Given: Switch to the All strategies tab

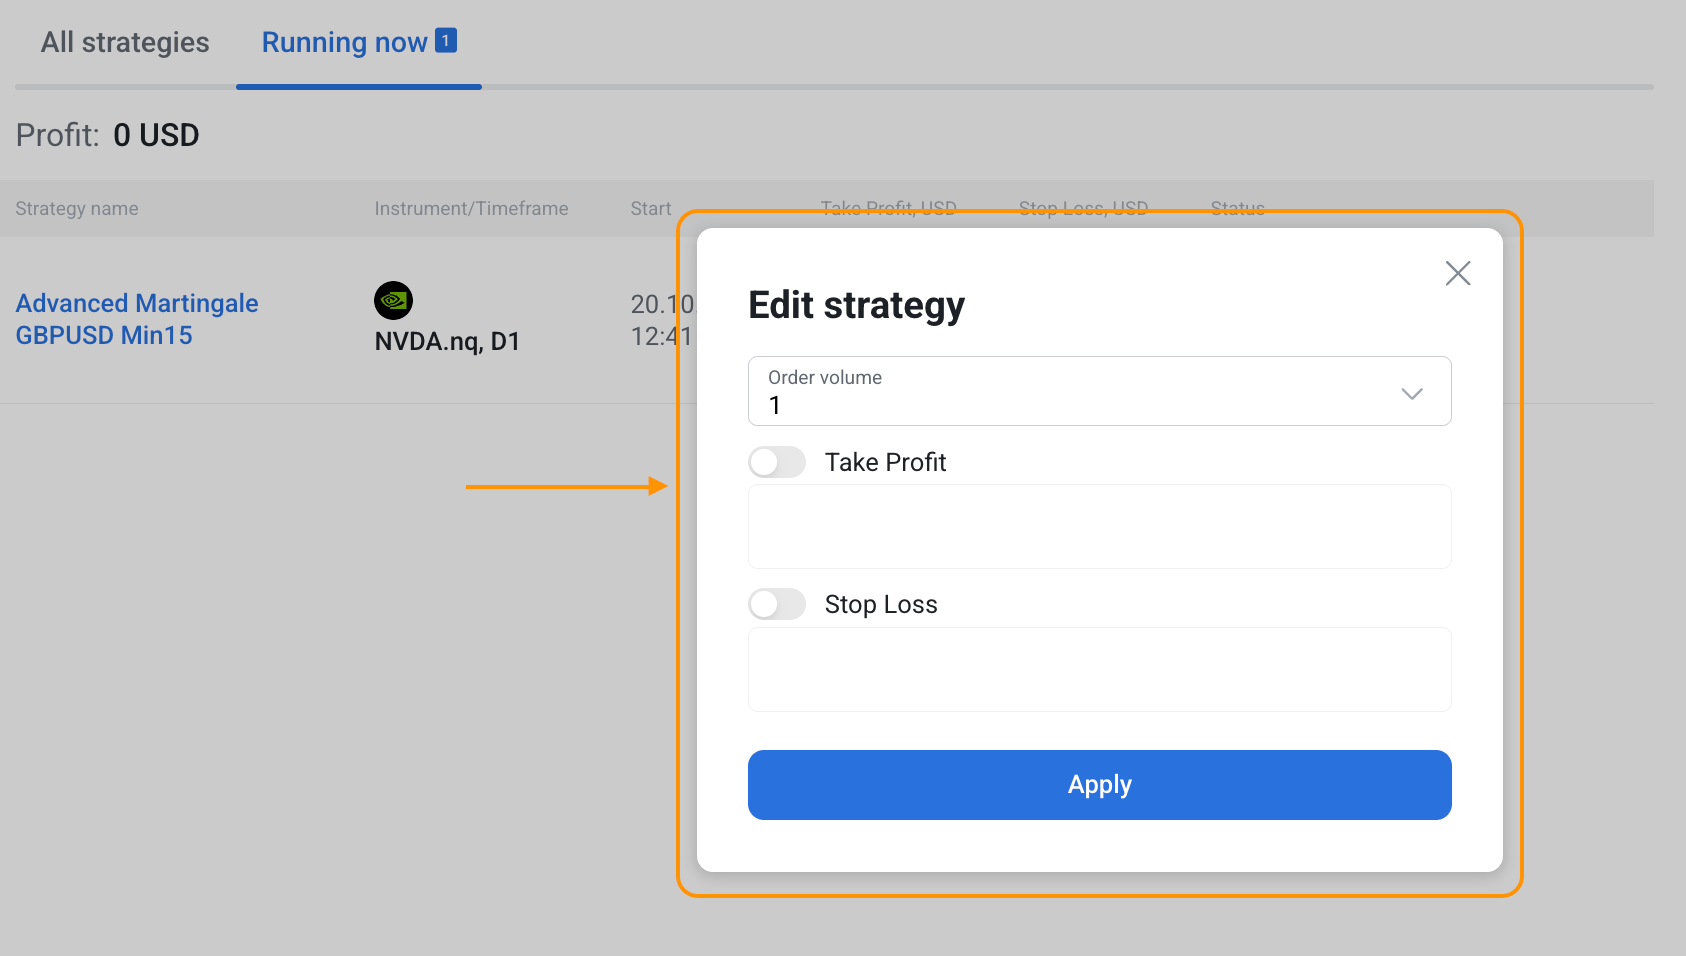Looking at the screenshot, I should point(125,43).
